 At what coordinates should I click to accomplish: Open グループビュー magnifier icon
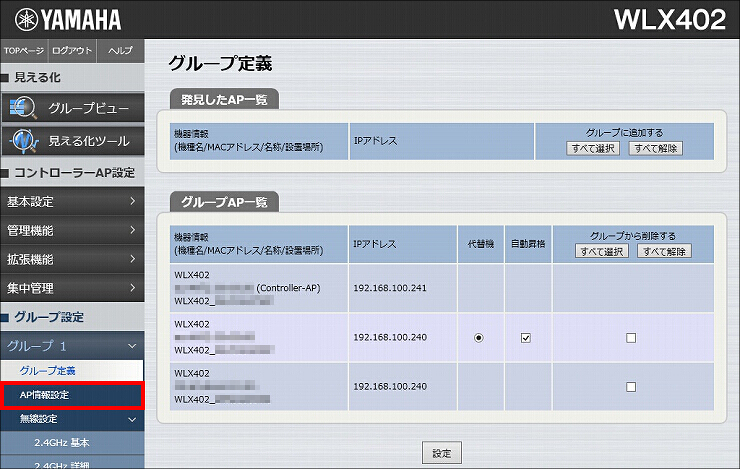coord(23,108)
